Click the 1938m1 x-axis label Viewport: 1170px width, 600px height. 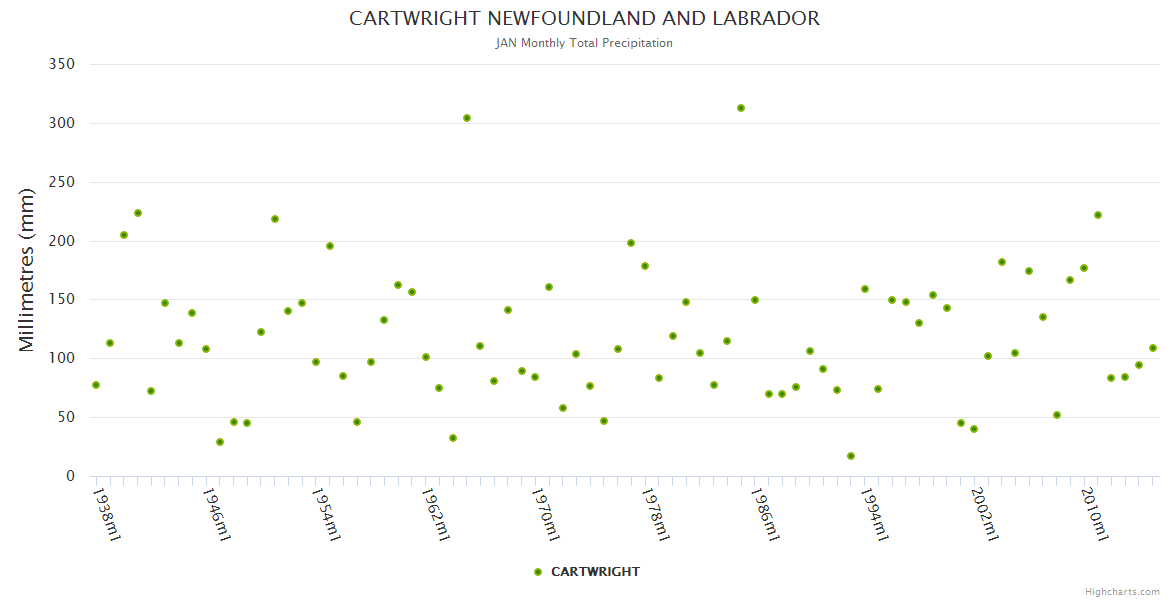[106, 514]
